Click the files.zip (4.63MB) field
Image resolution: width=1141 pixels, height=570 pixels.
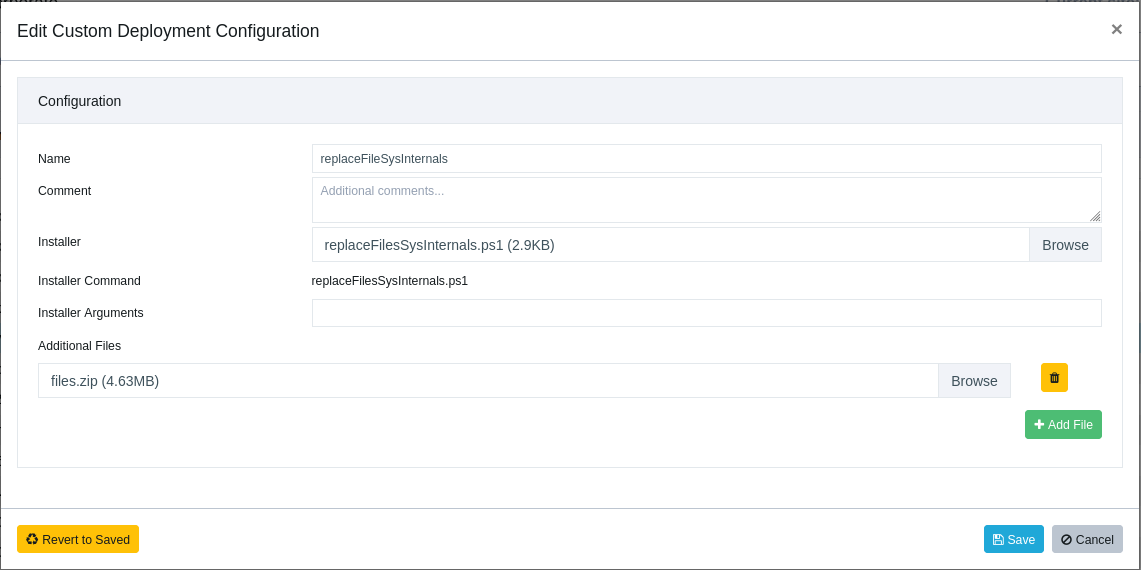coord(488,381)
